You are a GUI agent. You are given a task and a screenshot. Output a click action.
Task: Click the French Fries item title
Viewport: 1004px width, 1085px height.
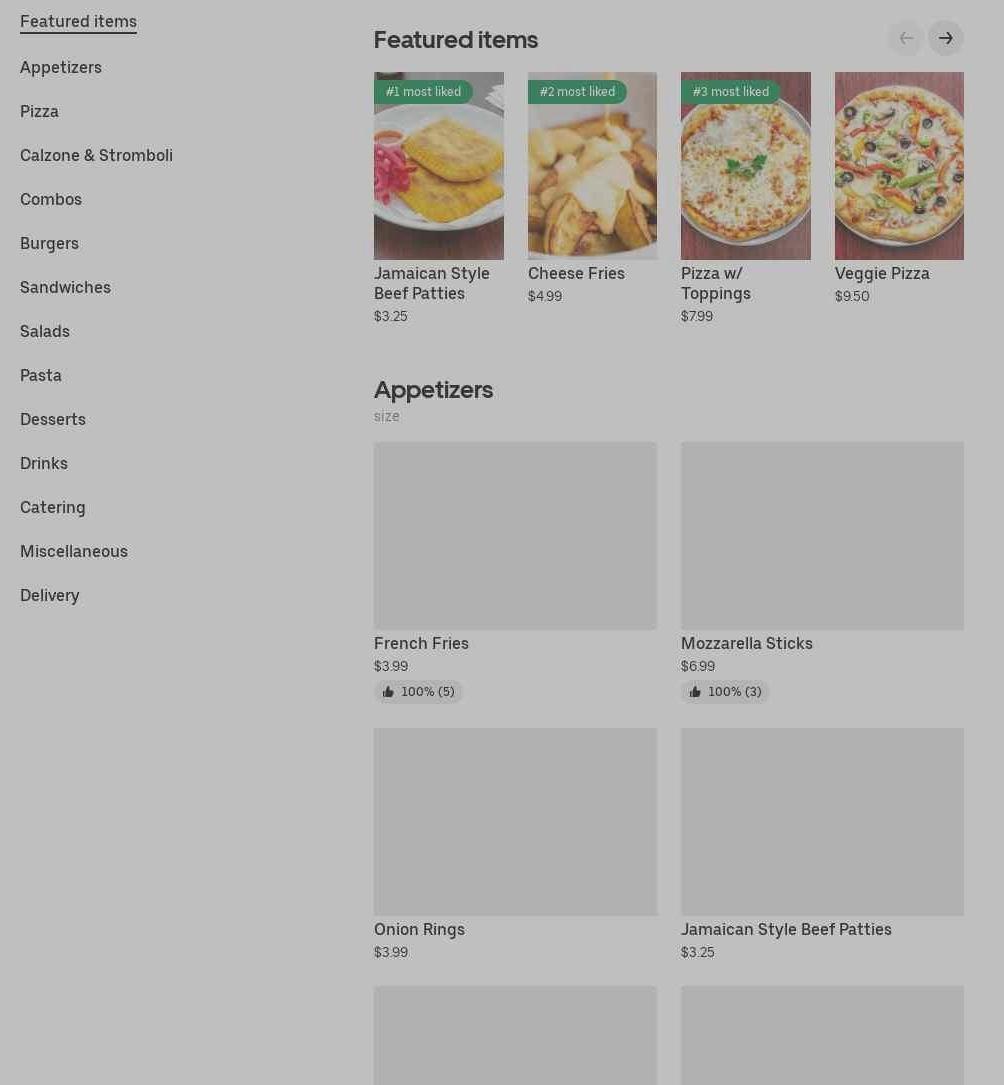tap(421, 644)
